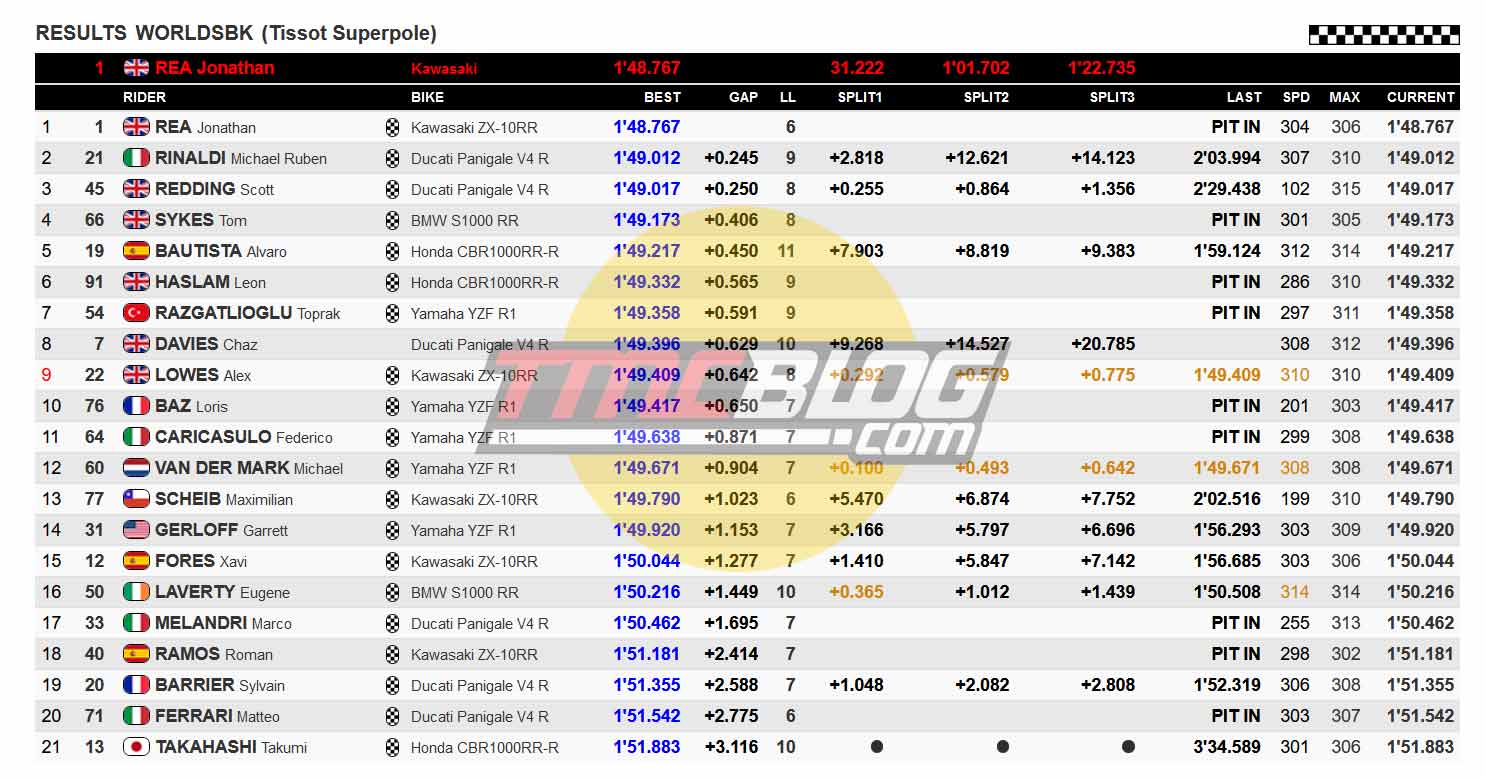Click rider name "TAKAHASHI Takumi"
Screen dimensions: 1486x778
(231, 747)
